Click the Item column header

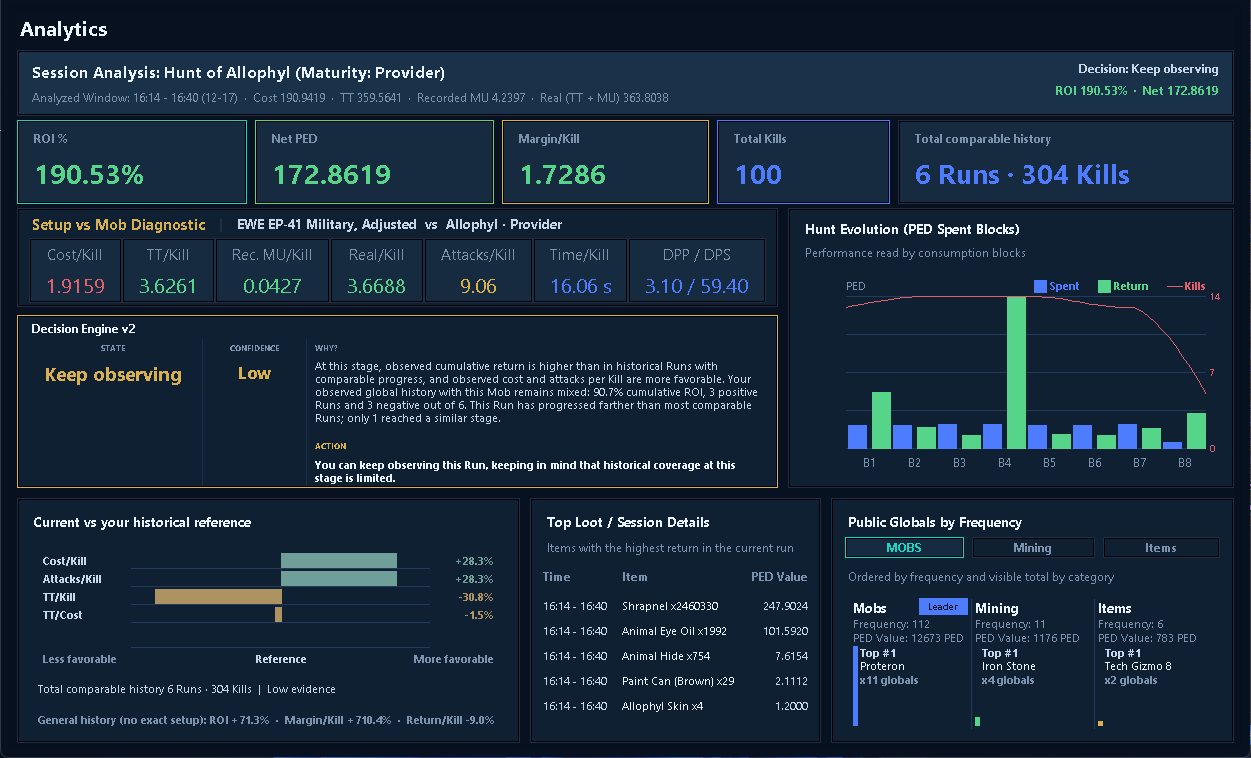(634, 577)
